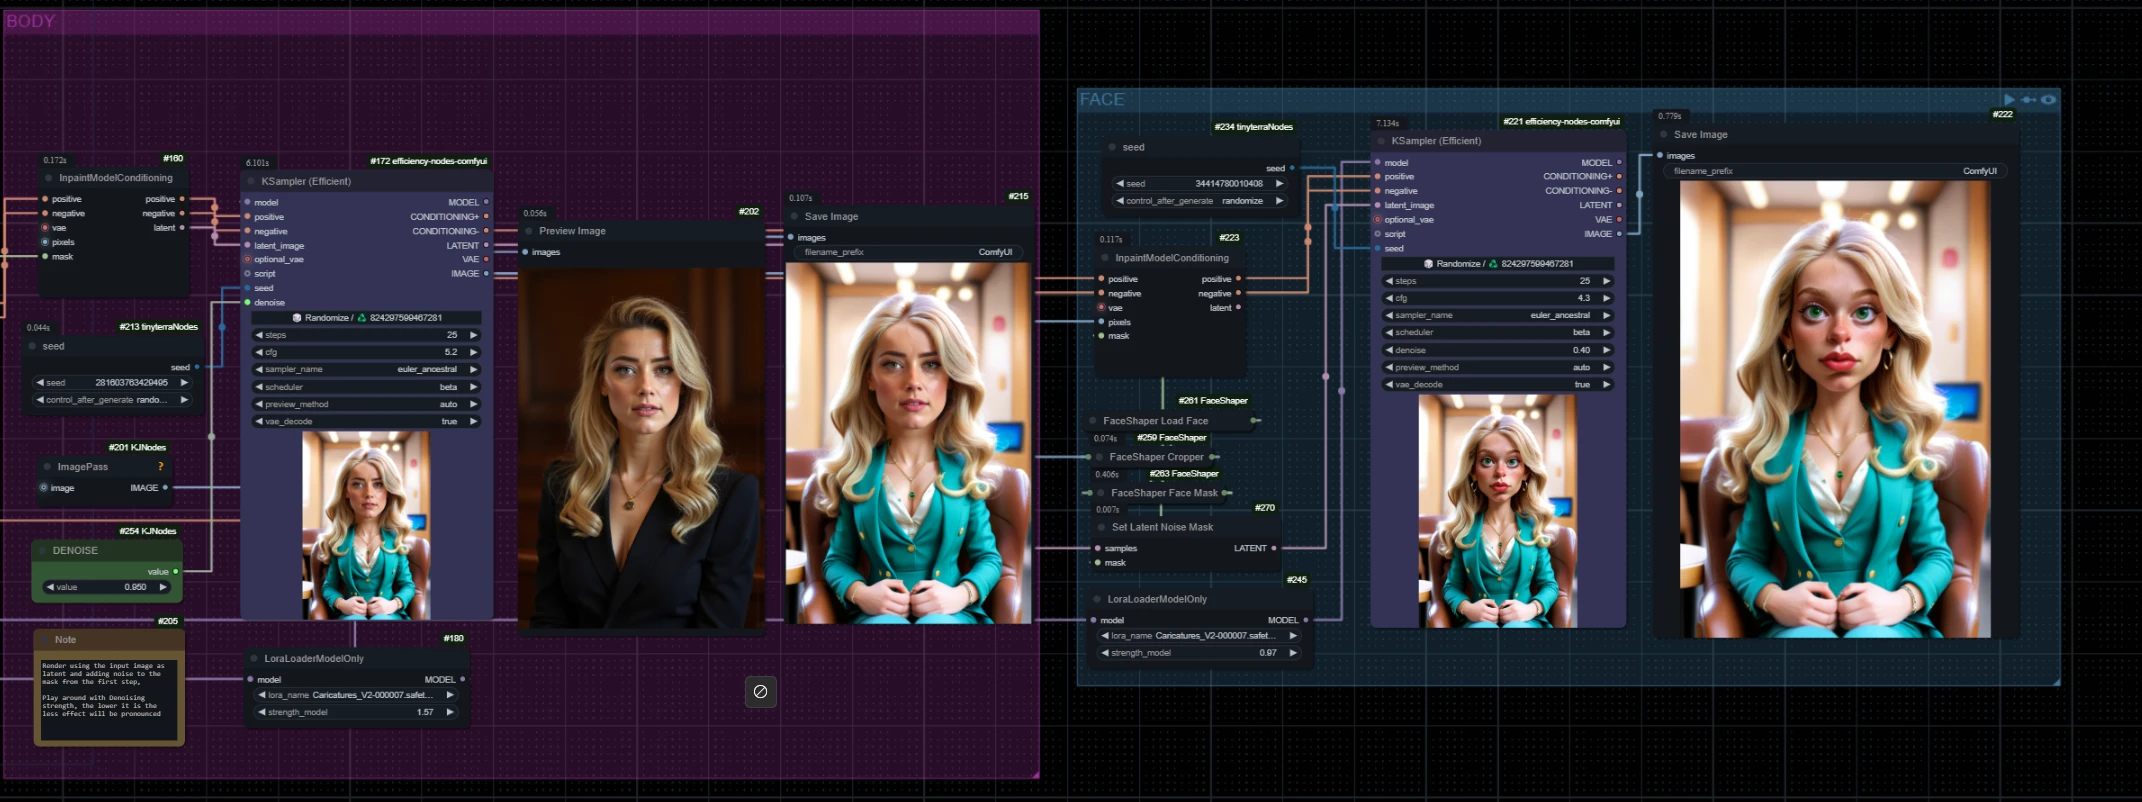Decrease cfg with left arrow in FACE KSampler
The height and width of the screenshot is (802, 2142).
pos(1389,298)
